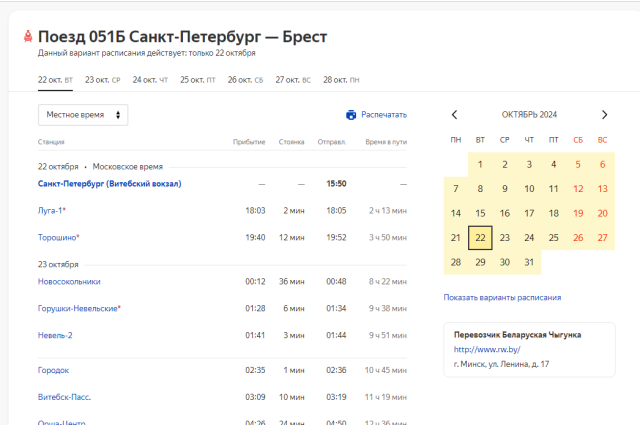The image size is (640, 425).
Task: Open the Витебск-Пасс. station link
Action: point(65,397)
